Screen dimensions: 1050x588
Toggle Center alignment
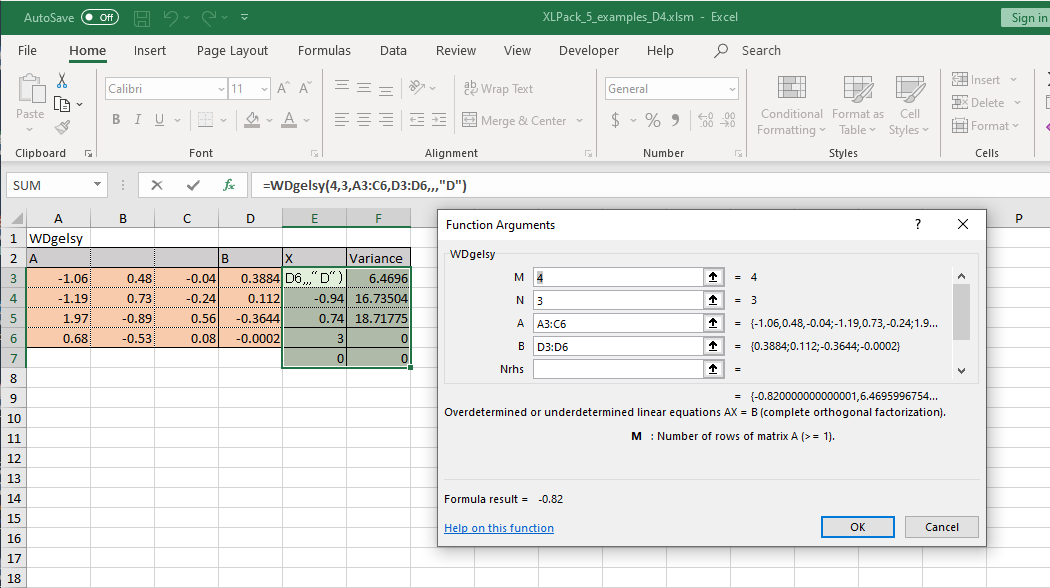click(x=364, y=120)
